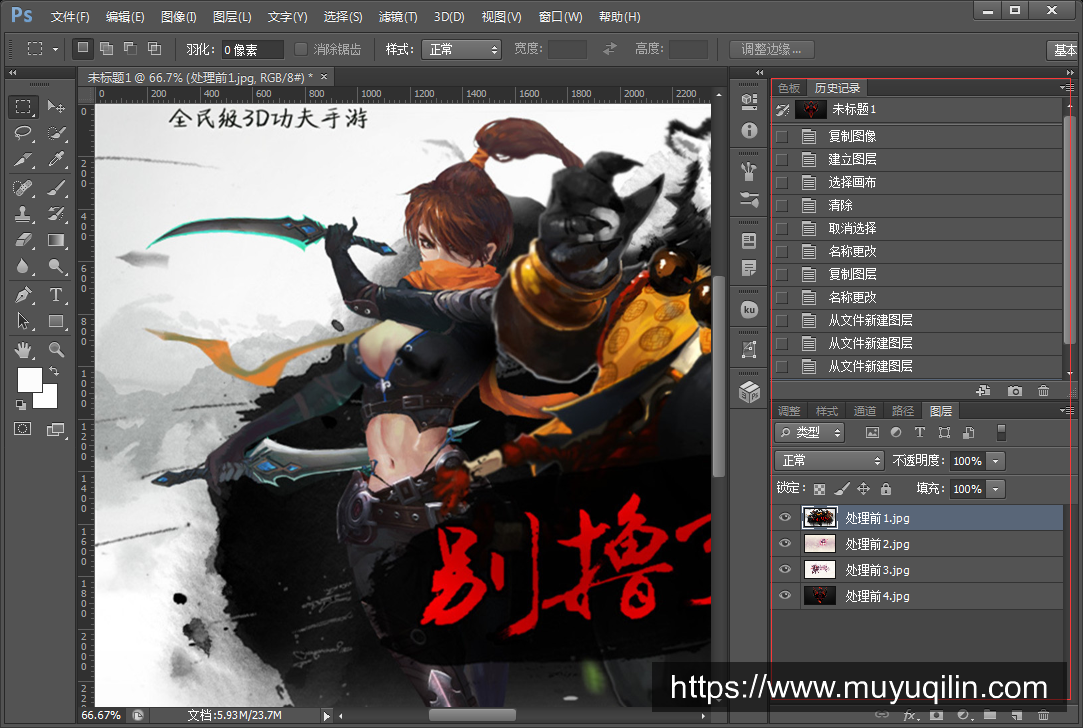The width and height of the screenshot is (1083, 728).
Task: Hide the 处理前2.jpg layer
Action: 785,544
